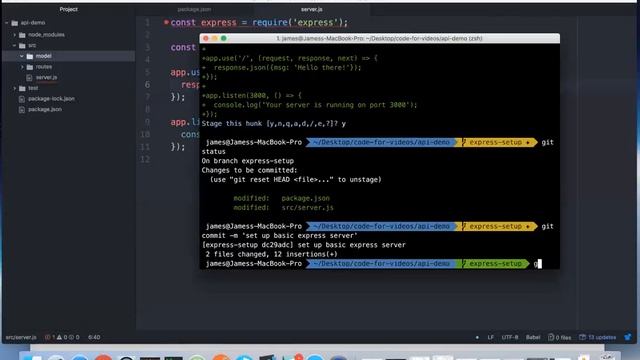This screenshot has height=360, width=640.
Task: Click the small dot indicator before LF
Action: coord(477,337)
